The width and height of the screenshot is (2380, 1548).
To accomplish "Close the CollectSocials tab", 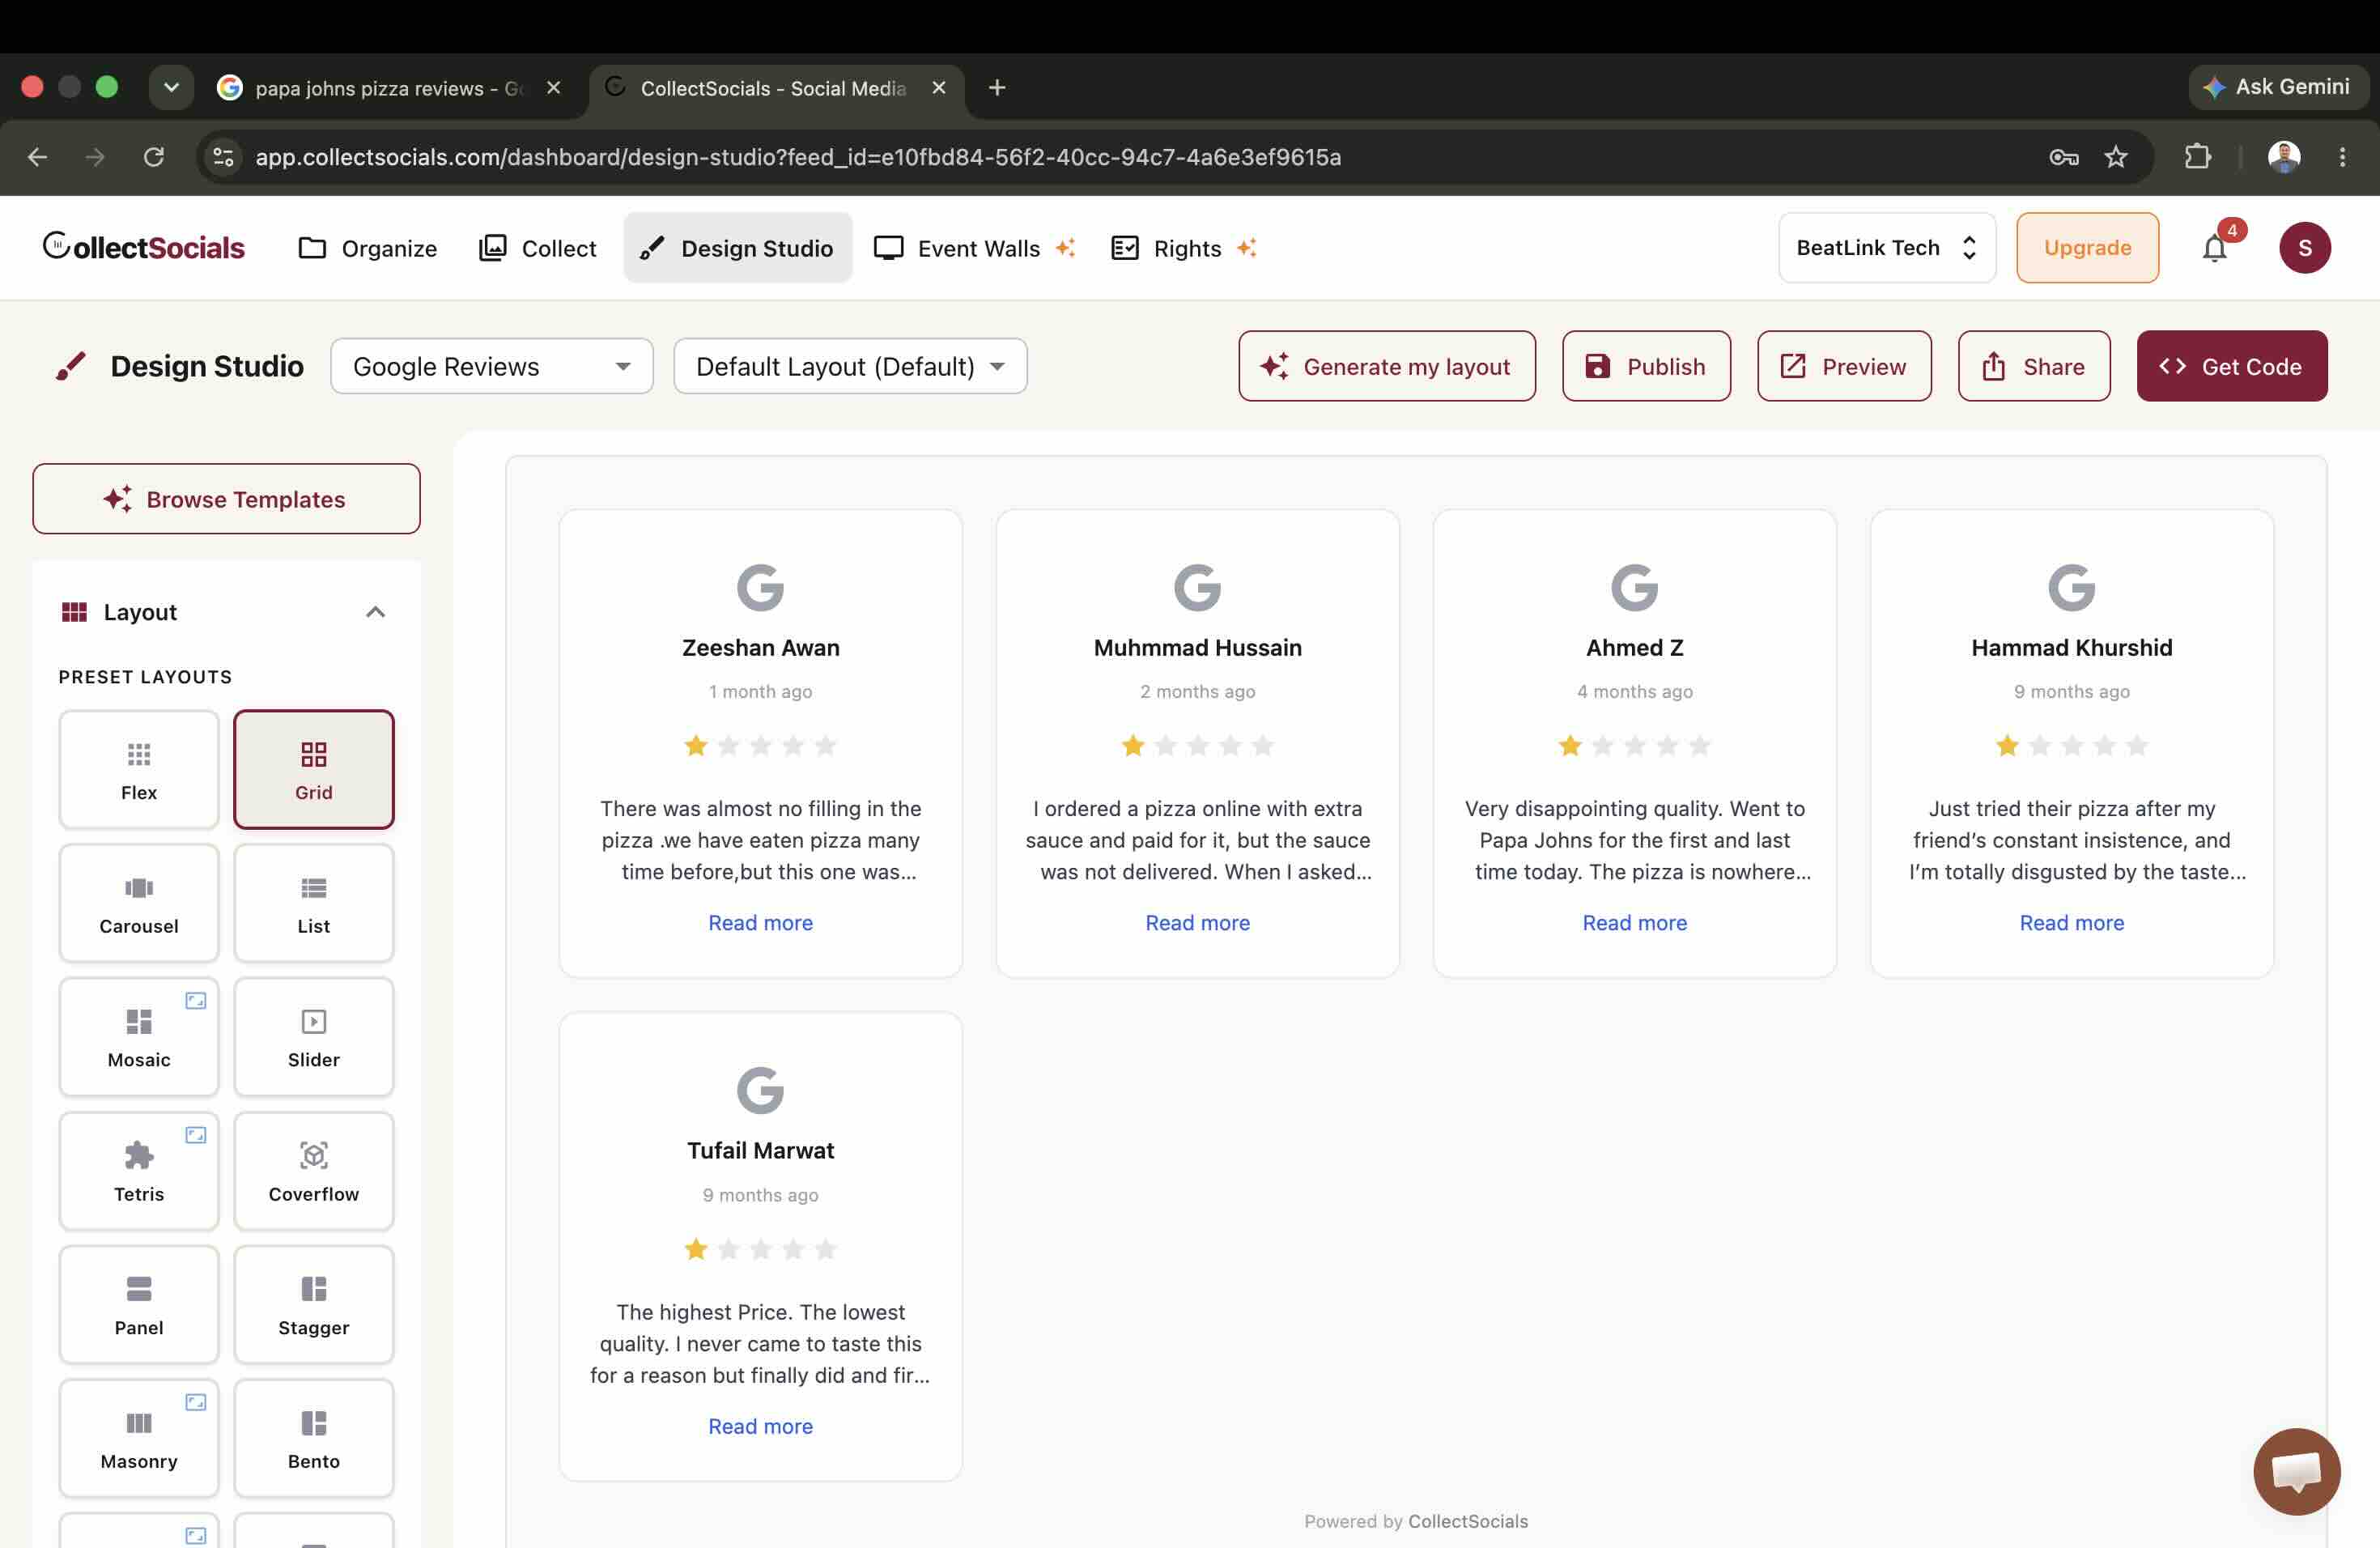I will pos(938,88).
